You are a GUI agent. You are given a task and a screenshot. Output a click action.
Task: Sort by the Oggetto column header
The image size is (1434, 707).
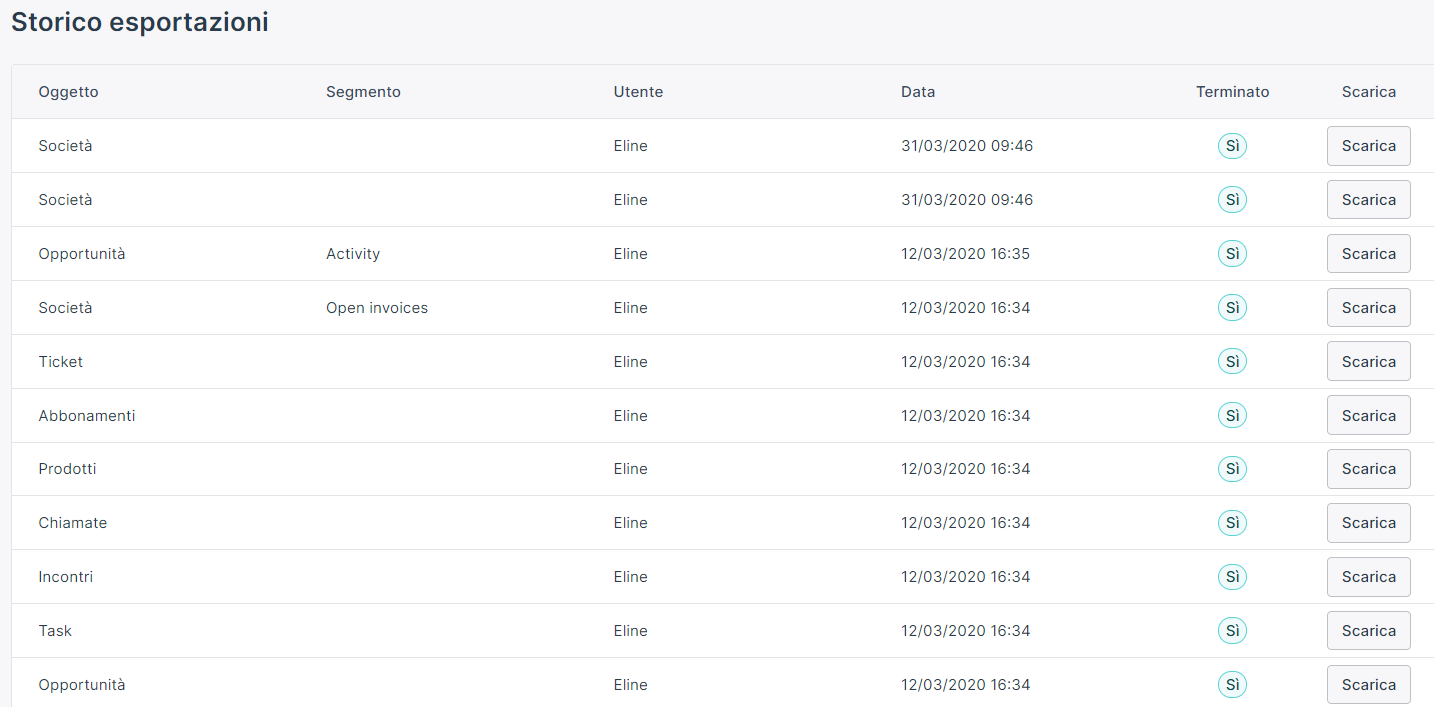click(x=68, y=92)
